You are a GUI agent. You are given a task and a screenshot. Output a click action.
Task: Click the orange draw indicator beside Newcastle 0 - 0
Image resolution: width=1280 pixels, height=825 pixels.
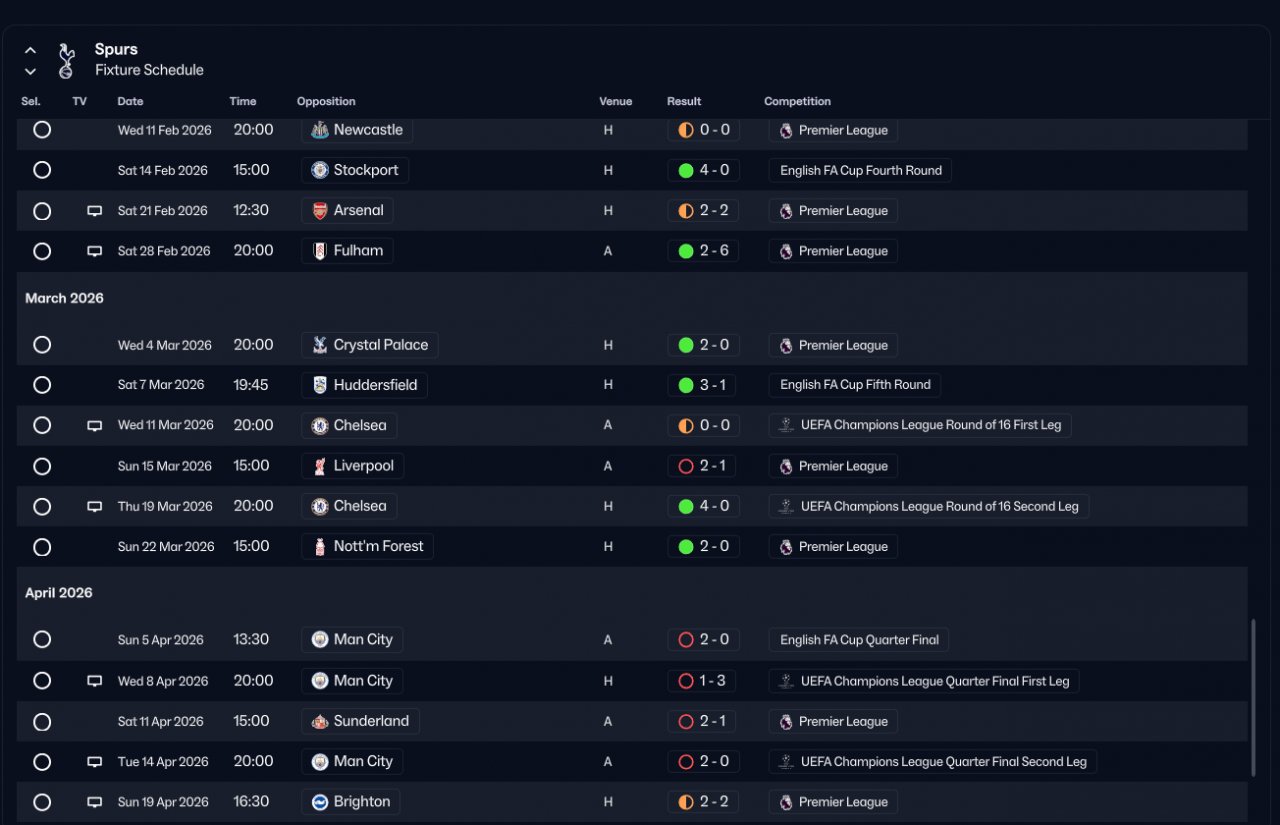(x=686, y=130)
